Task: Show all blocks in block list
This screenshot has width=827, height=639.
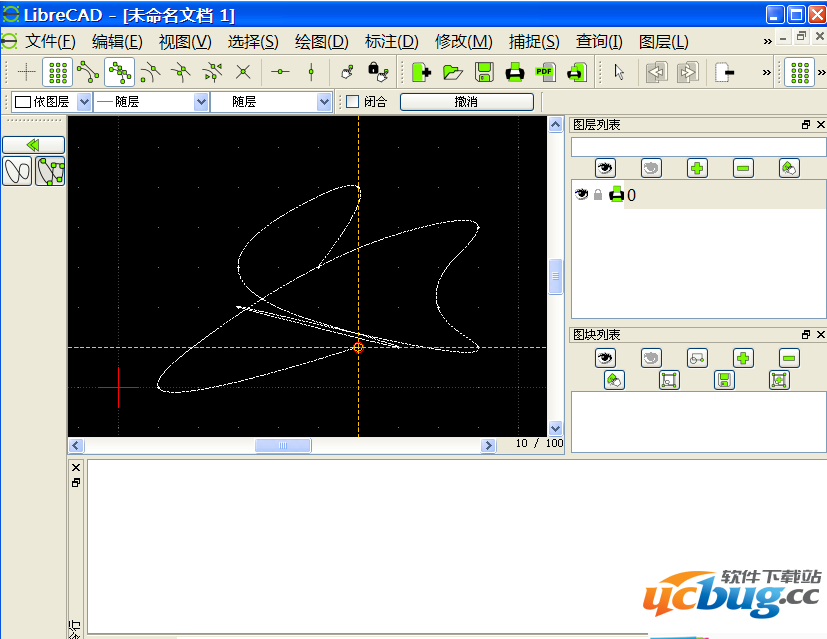Action: pyautogui.click(x=605, y=358)
